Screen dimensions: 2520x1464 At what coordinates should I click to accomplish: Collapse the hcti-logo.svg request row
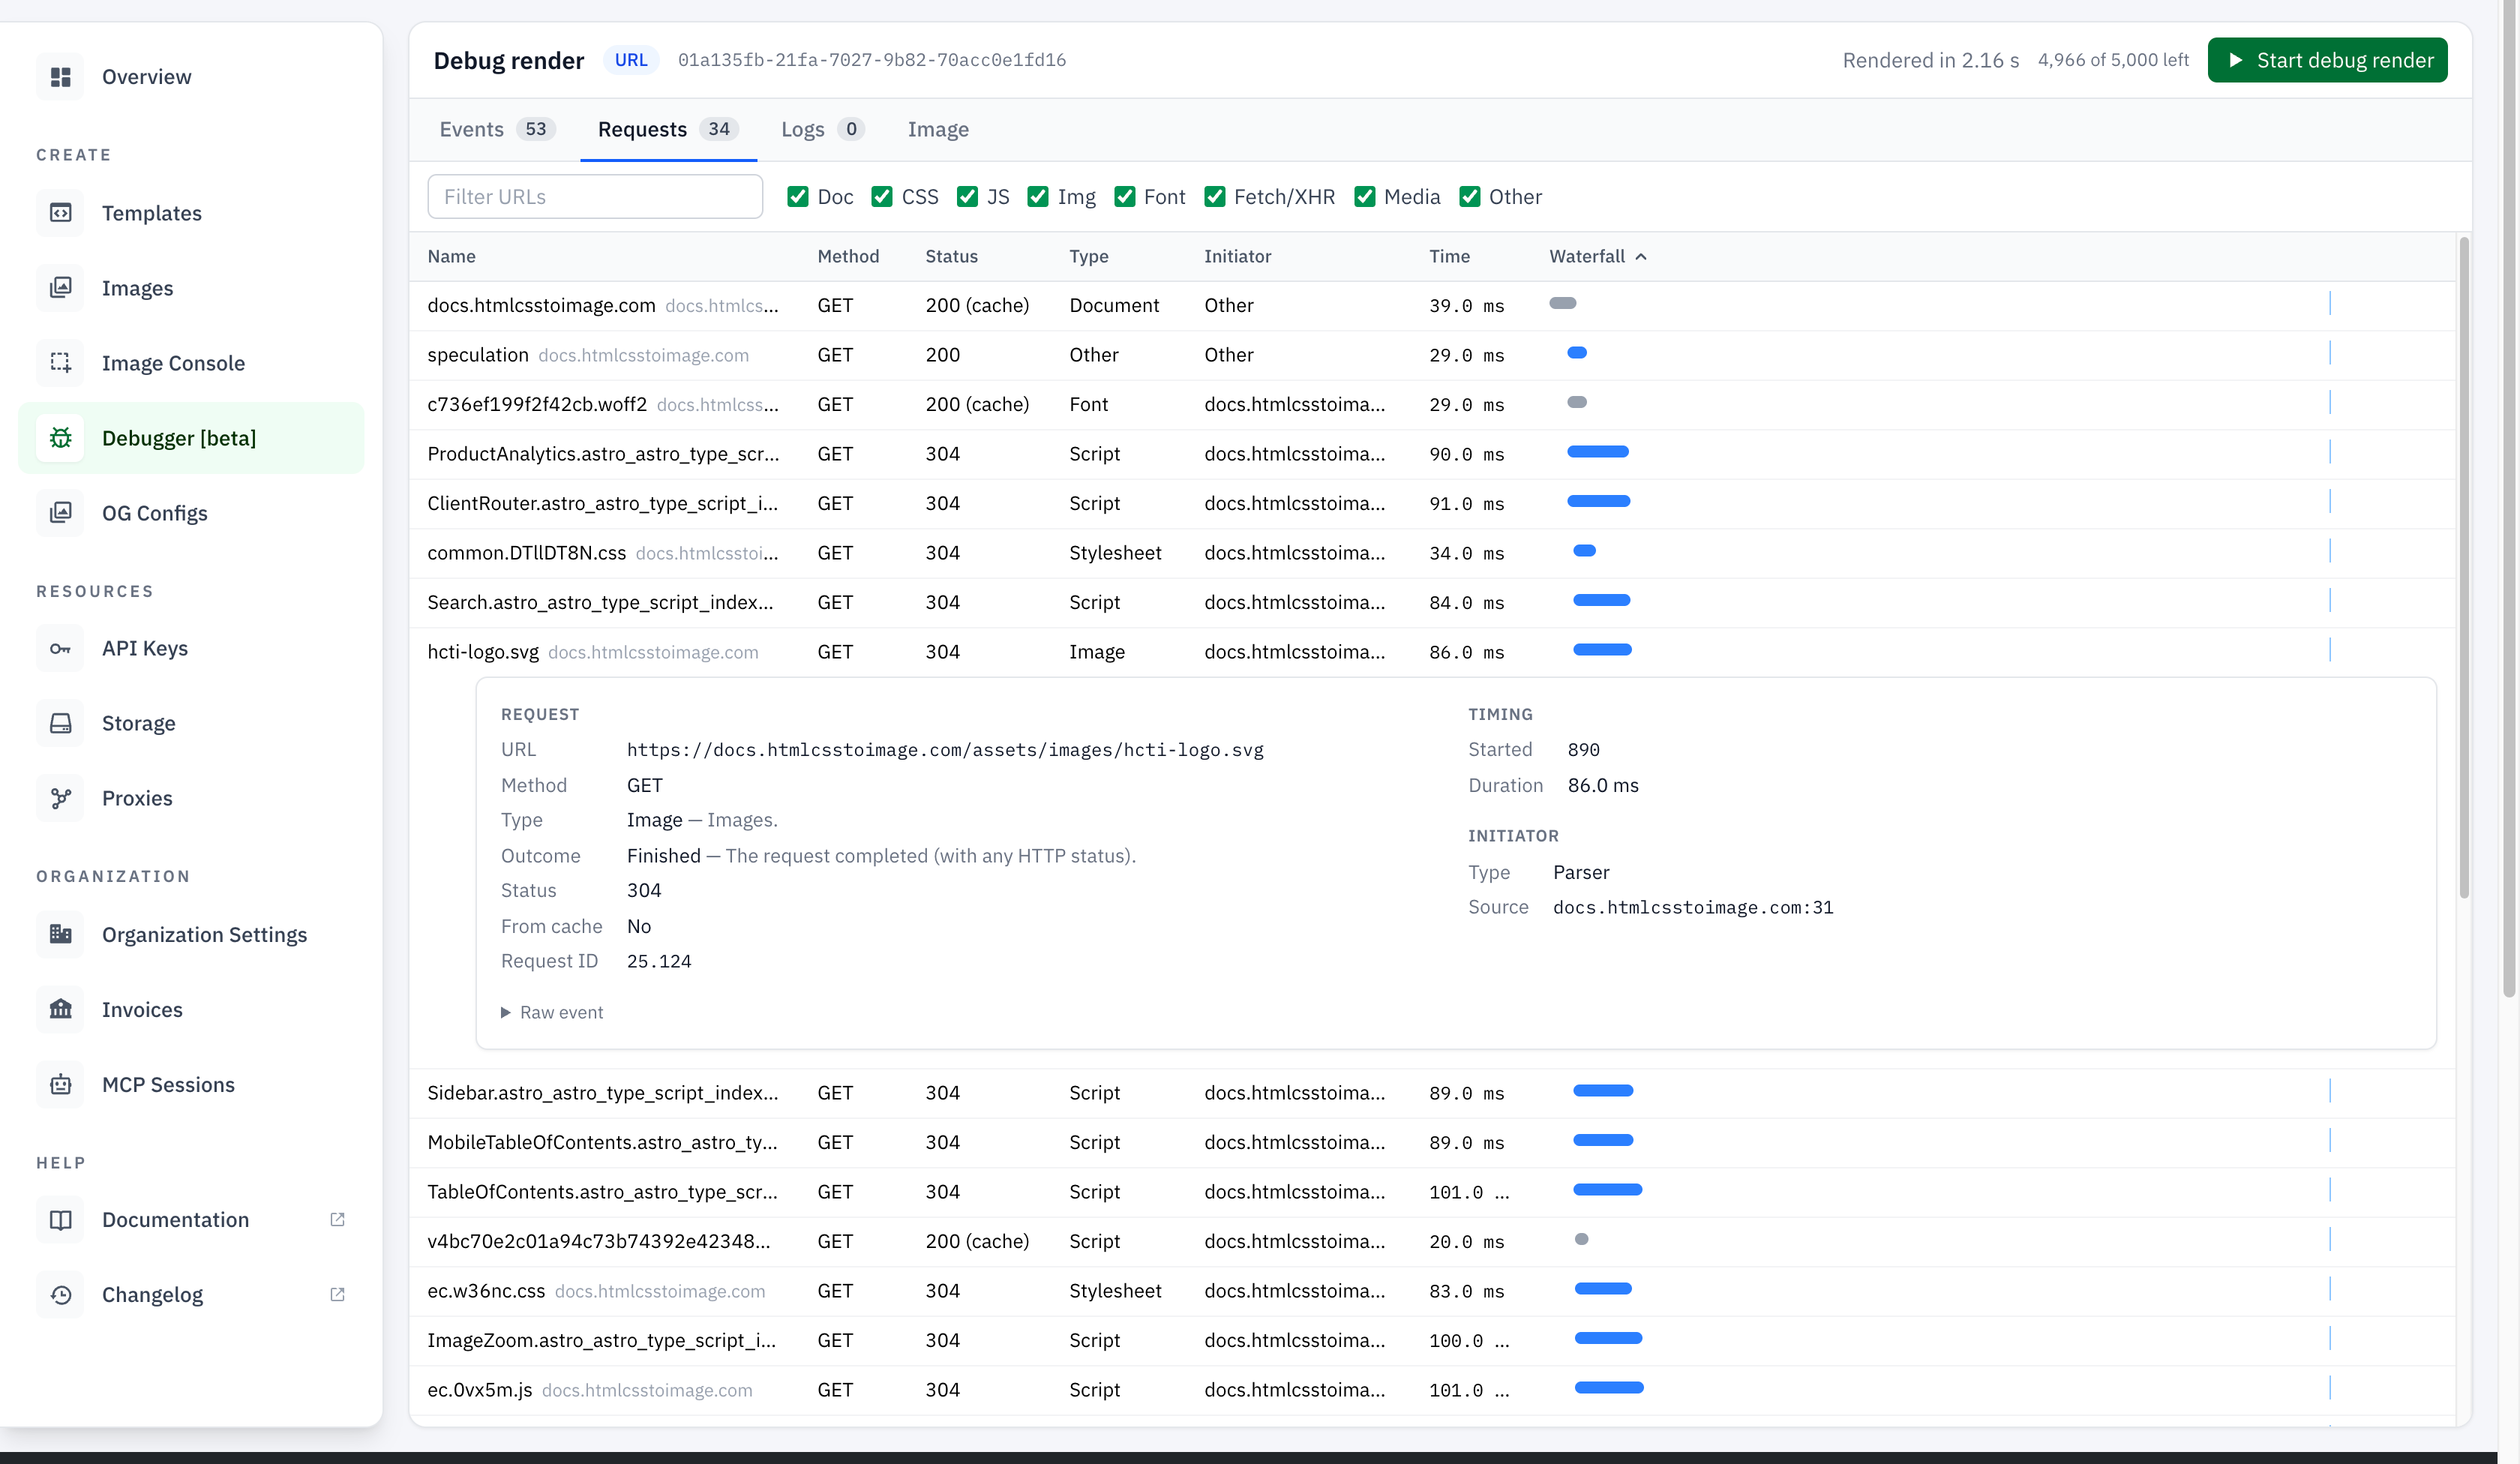[1432, 652]
